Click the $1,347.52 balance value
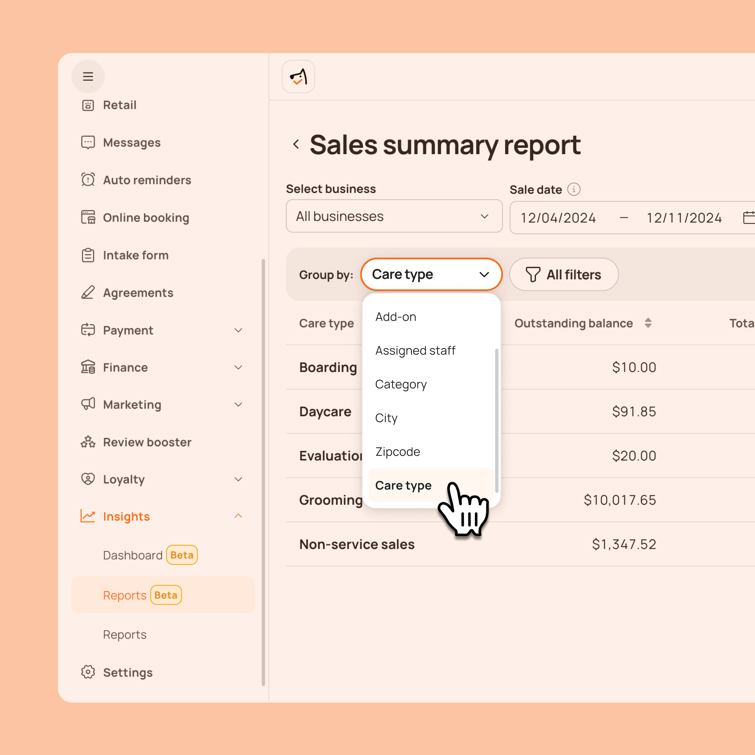This screenshot has width=755, height=755. (x=624, y=545)
